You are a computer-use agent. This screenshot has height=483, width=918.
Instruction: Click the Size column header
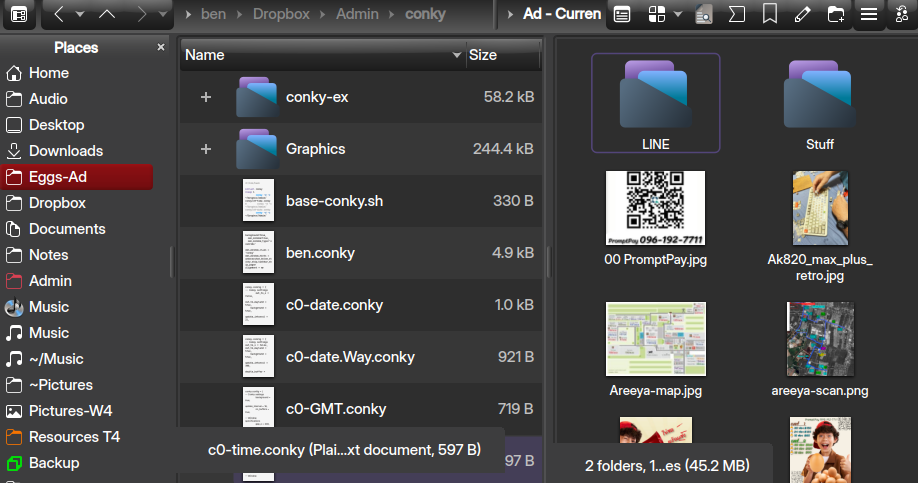tap(500, 55)
